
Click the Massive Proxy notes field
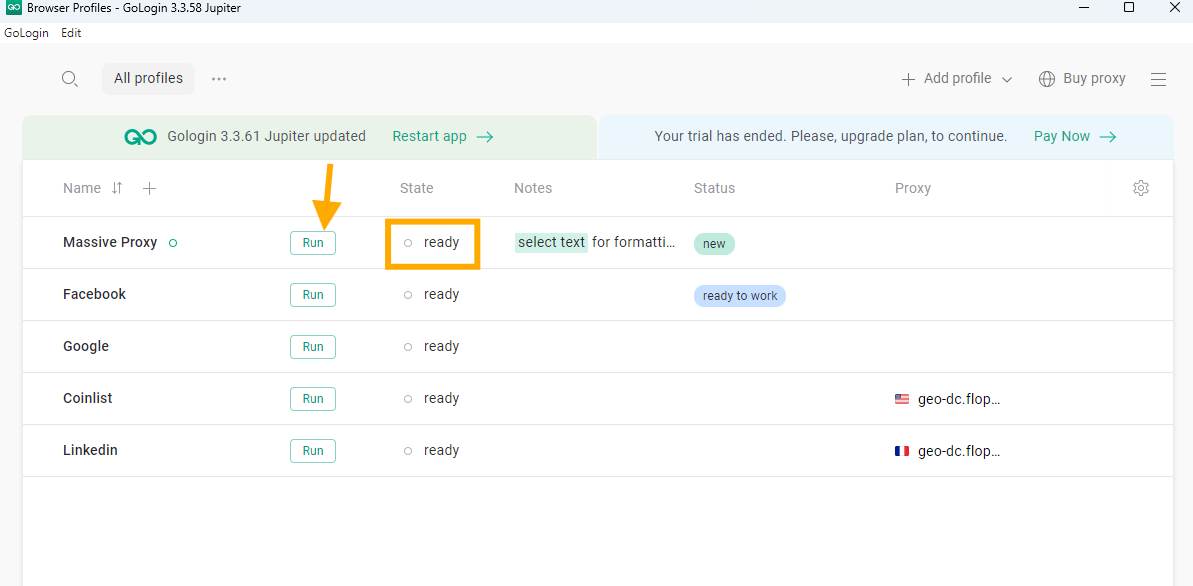[x=595, y=243]
